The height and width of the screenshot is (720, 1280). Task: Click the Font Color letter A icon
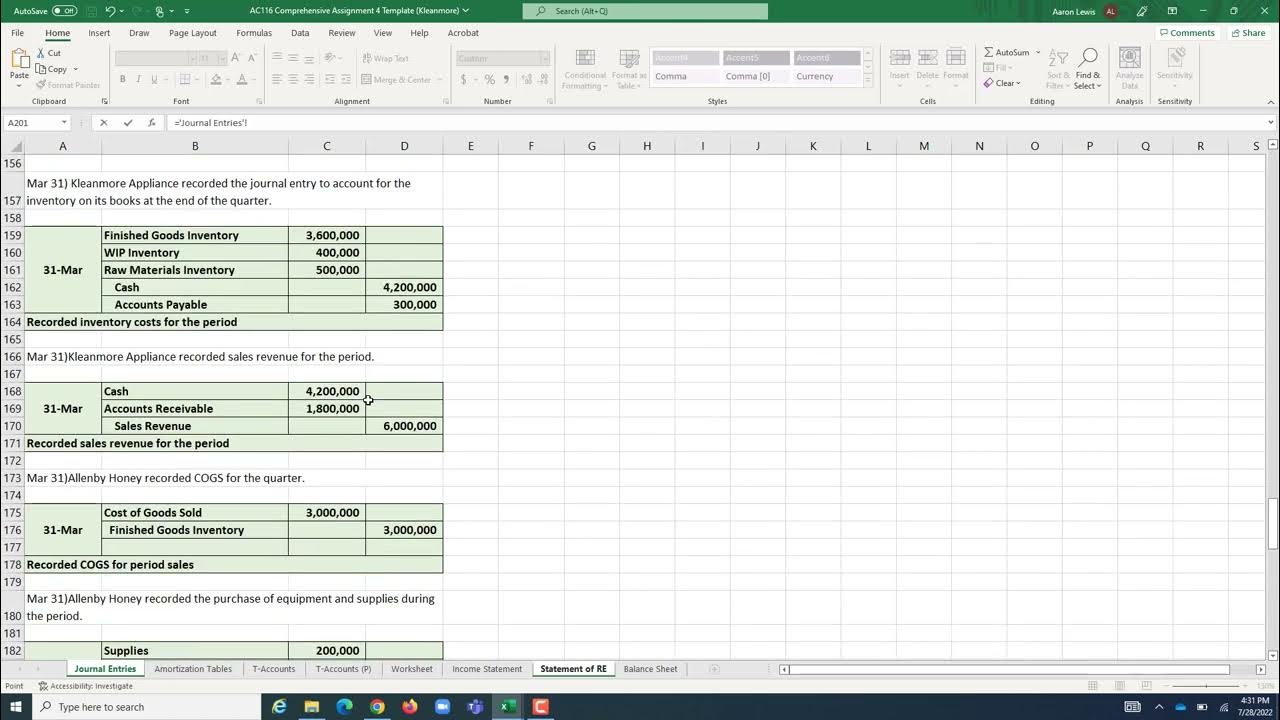tap(241, 79)
